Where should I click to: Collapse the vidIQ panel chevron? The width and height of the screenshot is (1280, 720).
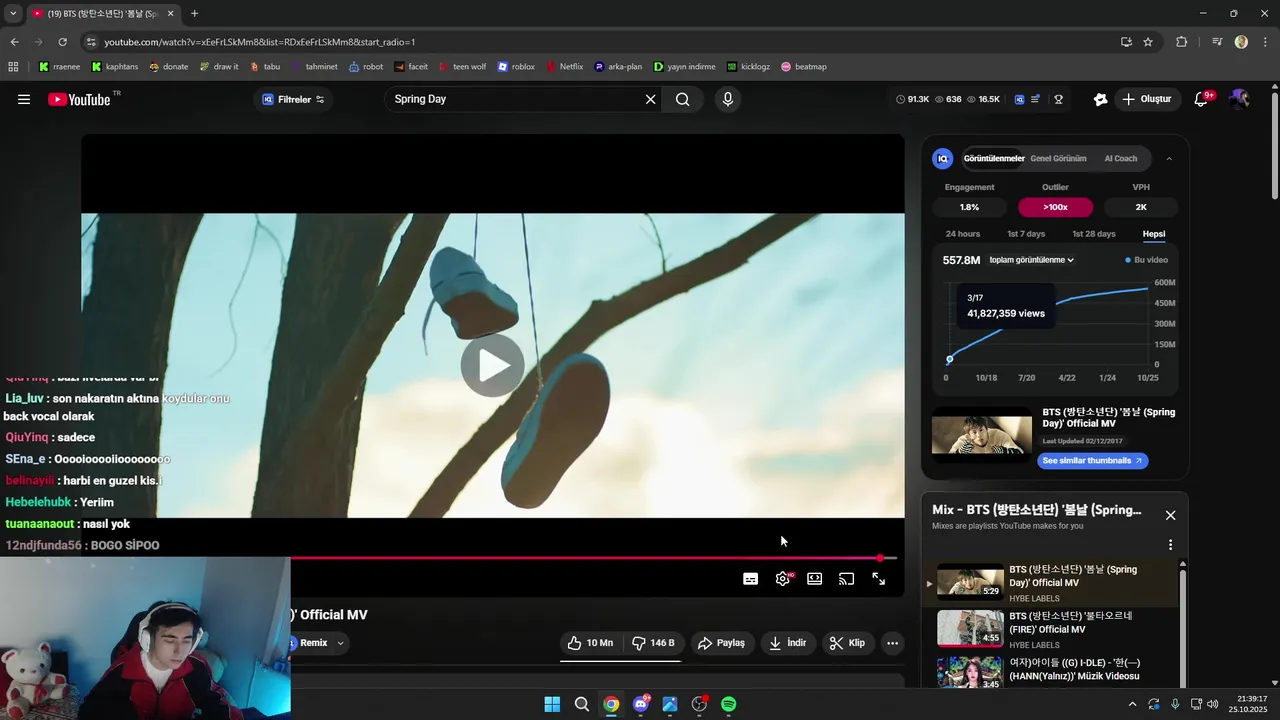pos(1169,158)
